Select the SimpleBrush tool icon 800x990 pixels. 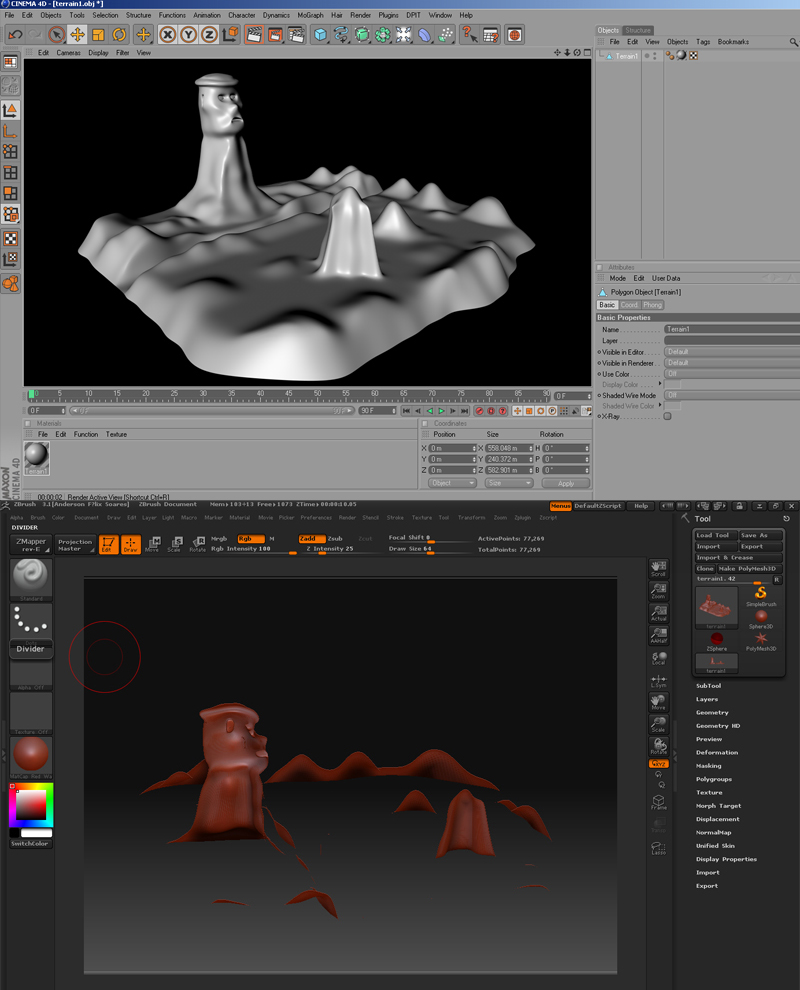(x=761, y=596)
